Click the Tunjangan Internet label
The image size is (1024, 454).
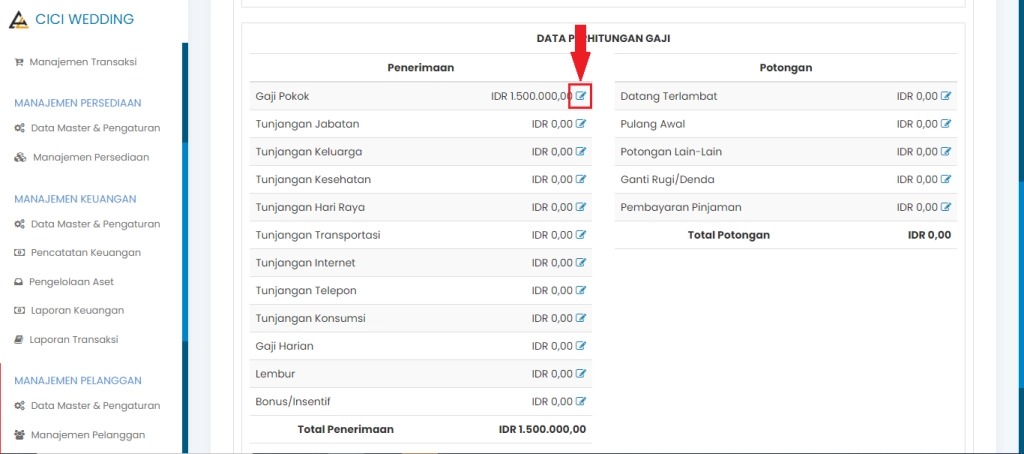tap(305, 263)
